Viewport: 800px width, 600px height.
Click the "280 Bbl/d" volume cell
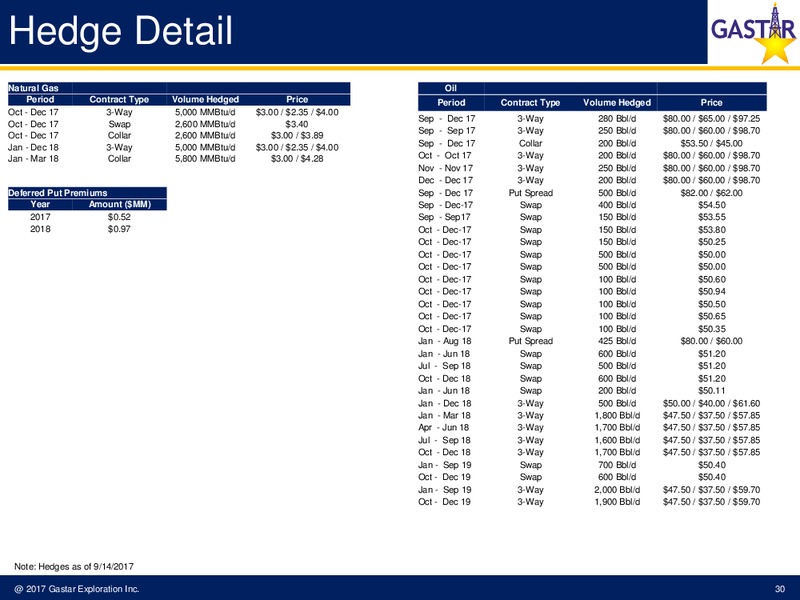pos(617,118)
